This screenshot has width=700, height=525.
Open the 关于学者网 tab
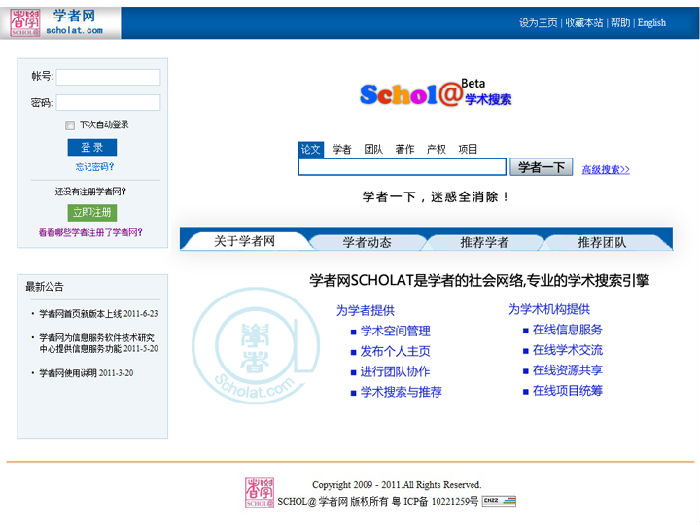tap(244, 242)
